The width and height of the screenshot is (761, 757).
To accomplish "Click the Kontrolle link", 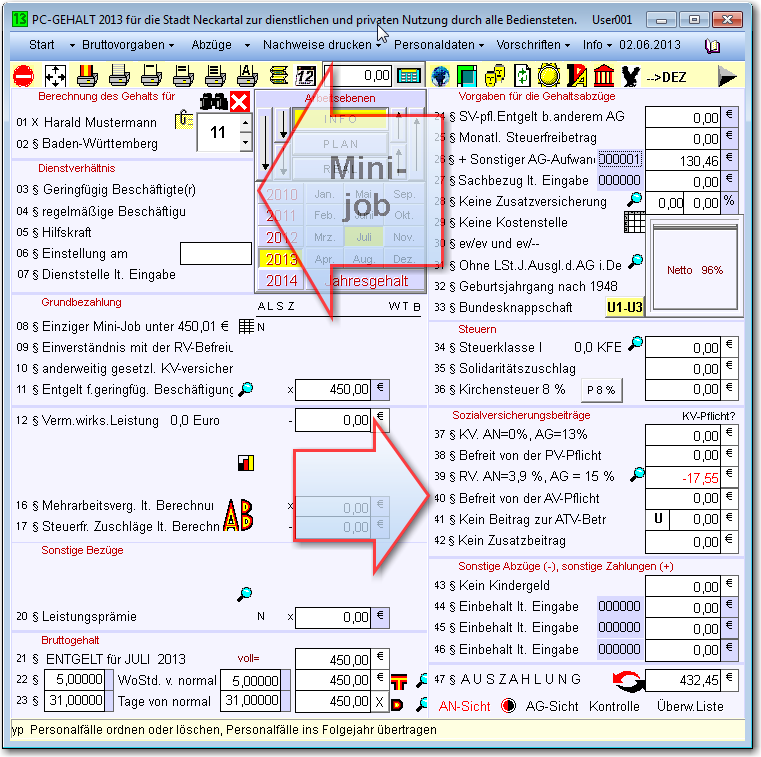I will pos(614,707).
